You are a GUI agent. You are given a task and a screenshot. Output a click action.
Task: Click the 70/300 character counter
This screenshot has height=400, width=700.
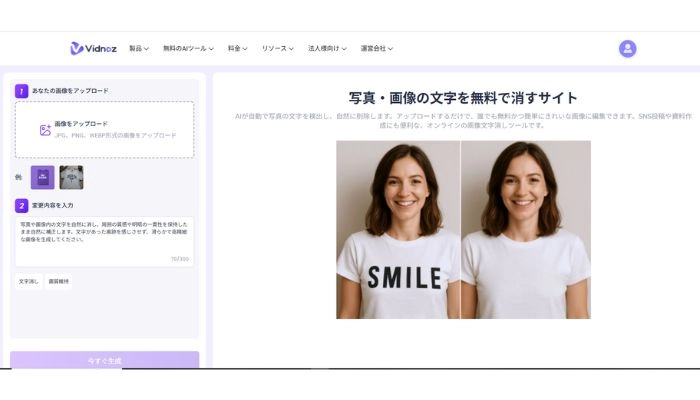click(x=180, y=259)
